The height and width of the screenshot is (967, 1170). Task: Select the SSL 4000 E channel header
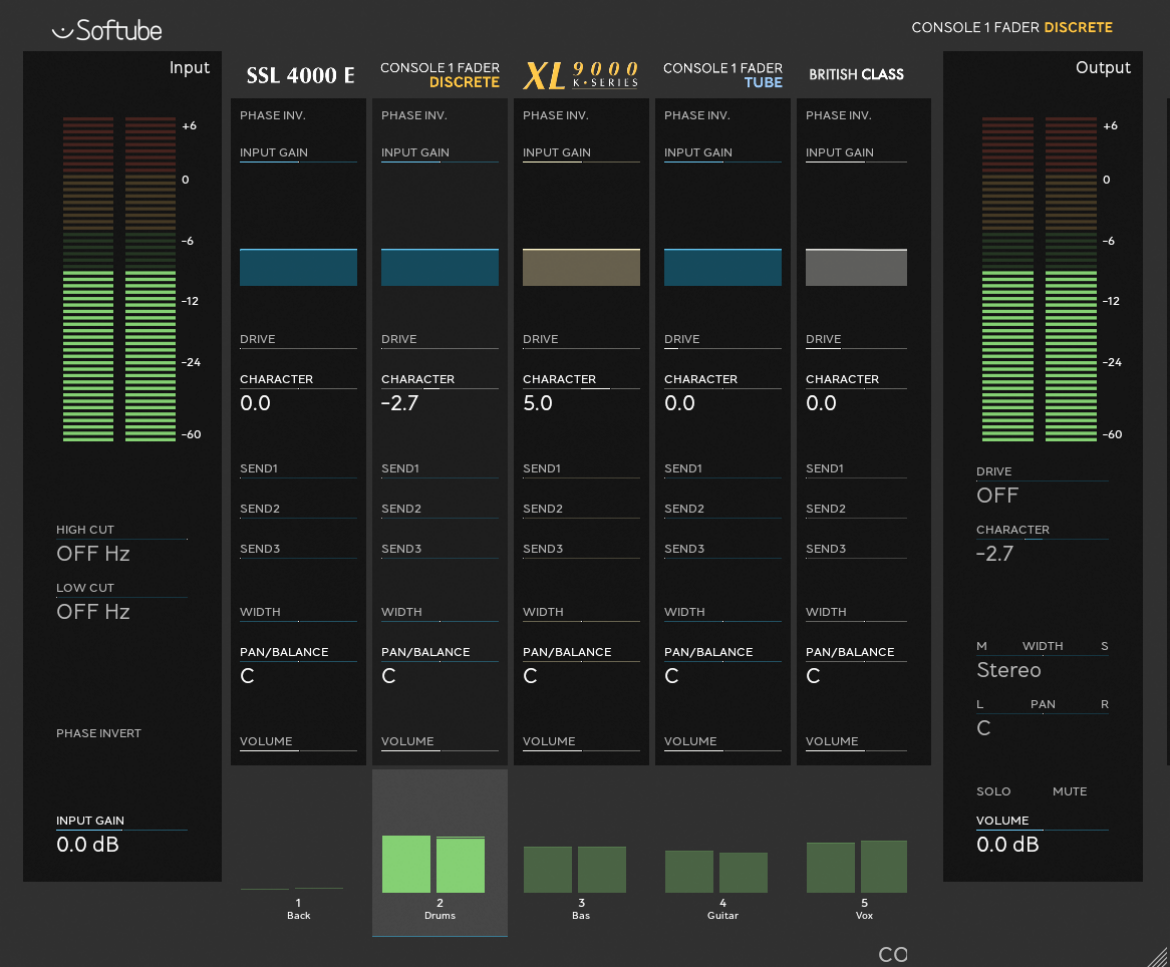(x=300, y=75)
